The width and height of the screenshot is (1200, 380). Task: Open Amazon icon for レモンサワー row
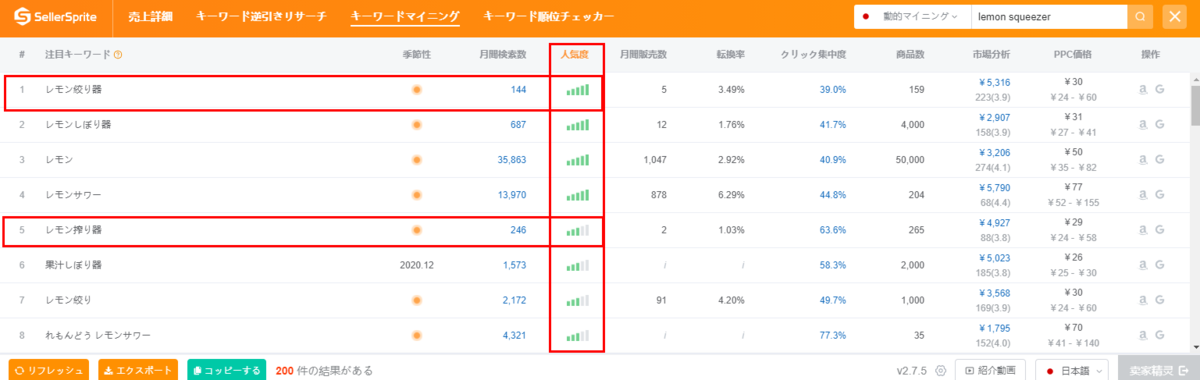click(1143, 194)
